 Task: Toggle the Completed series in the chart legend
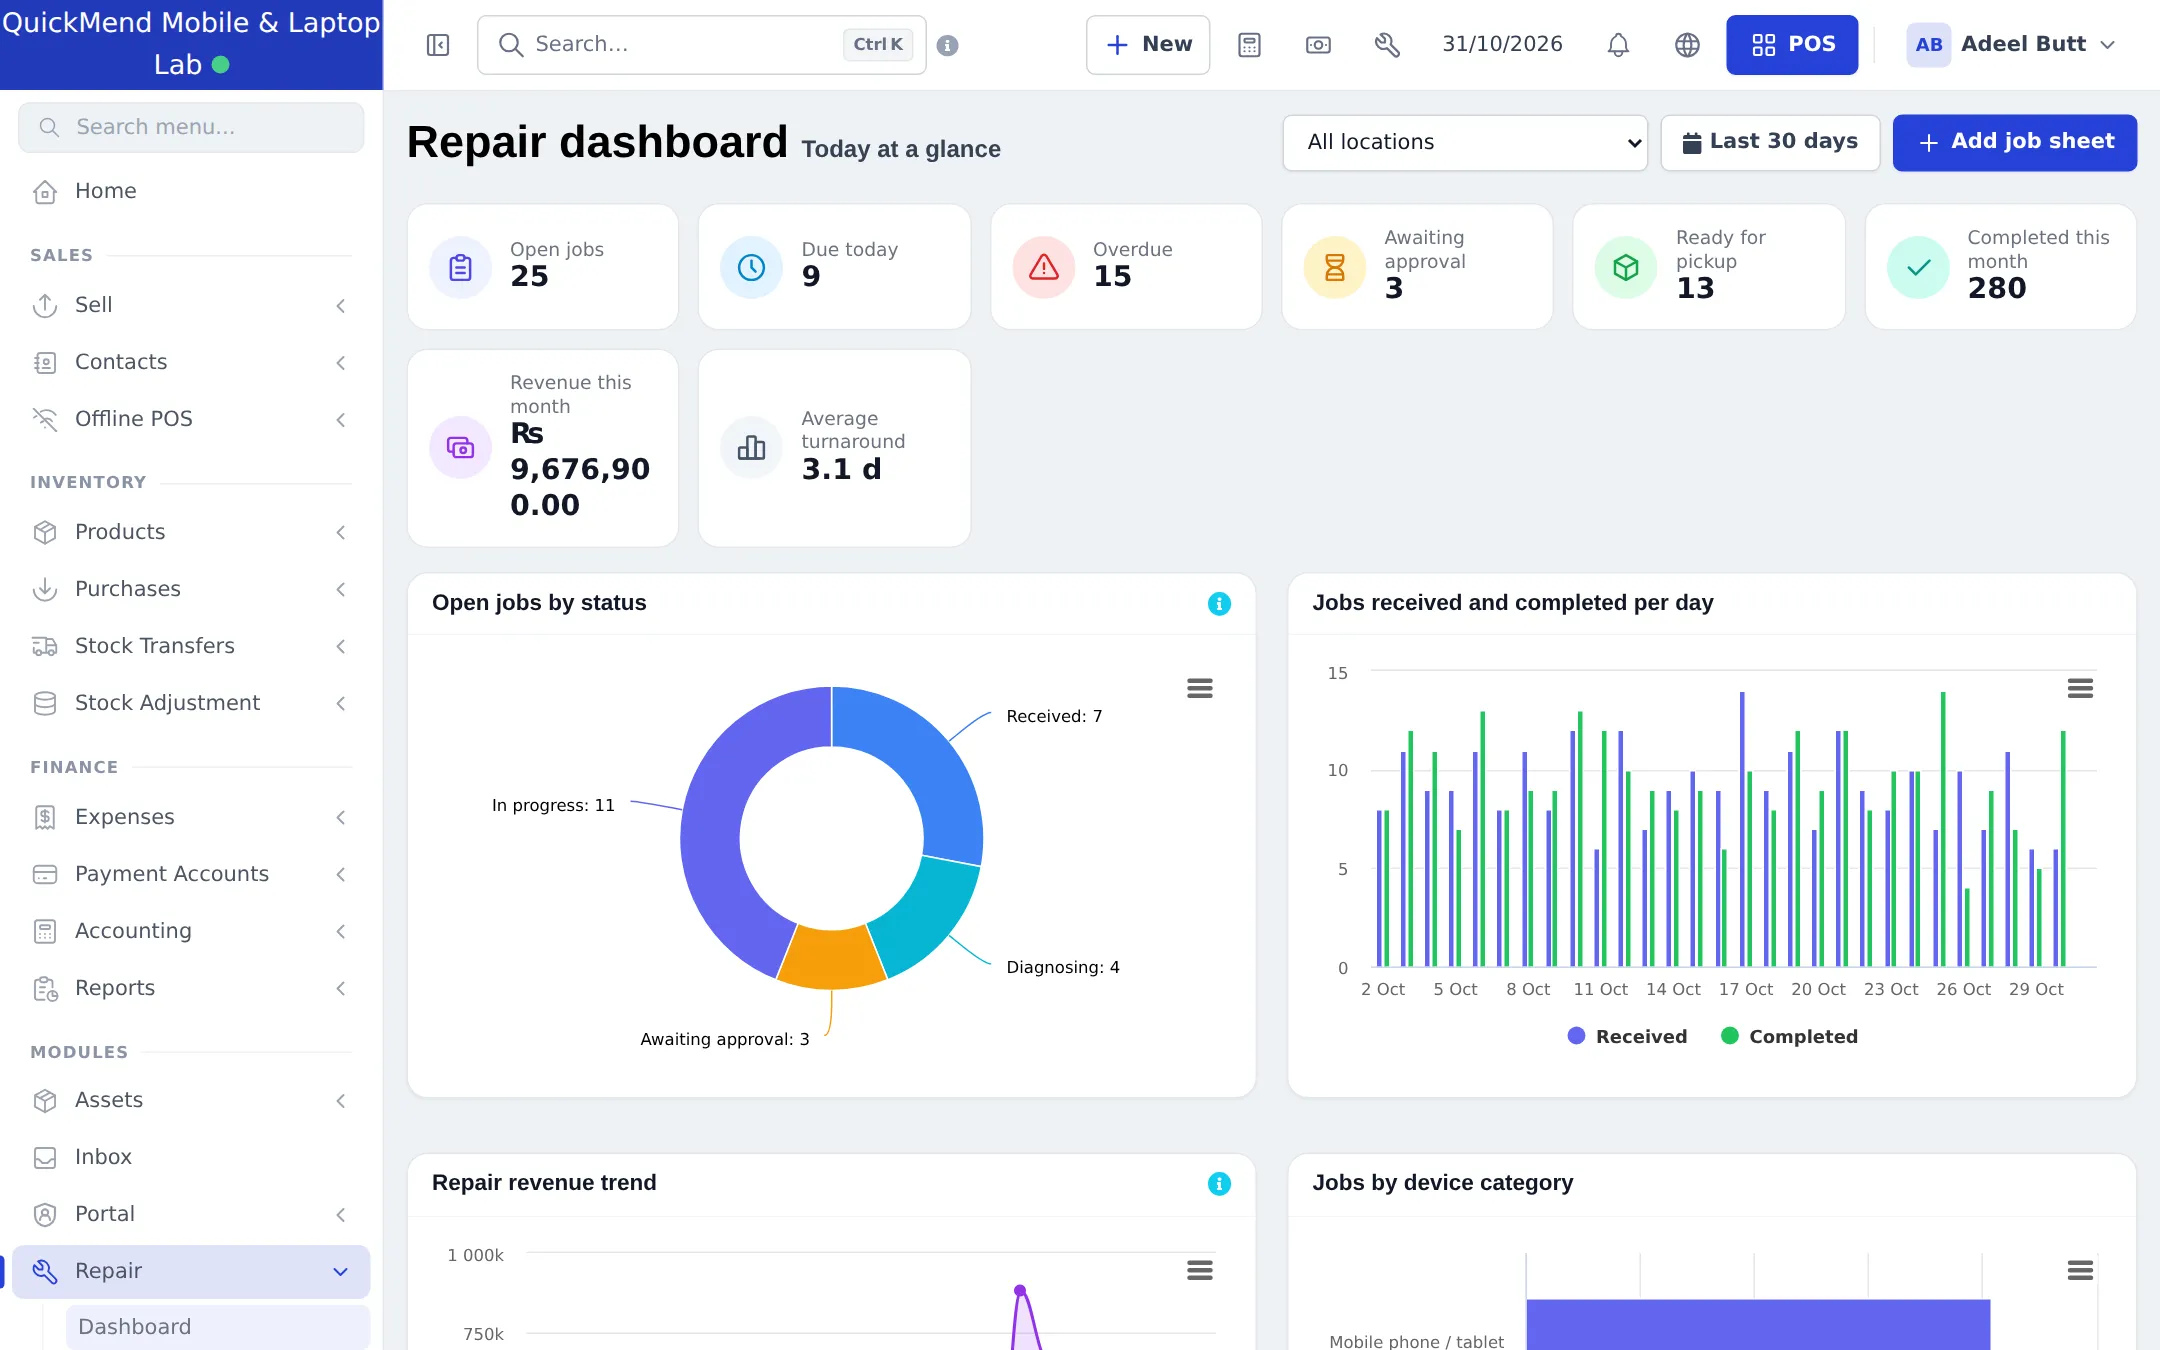1789,1036
